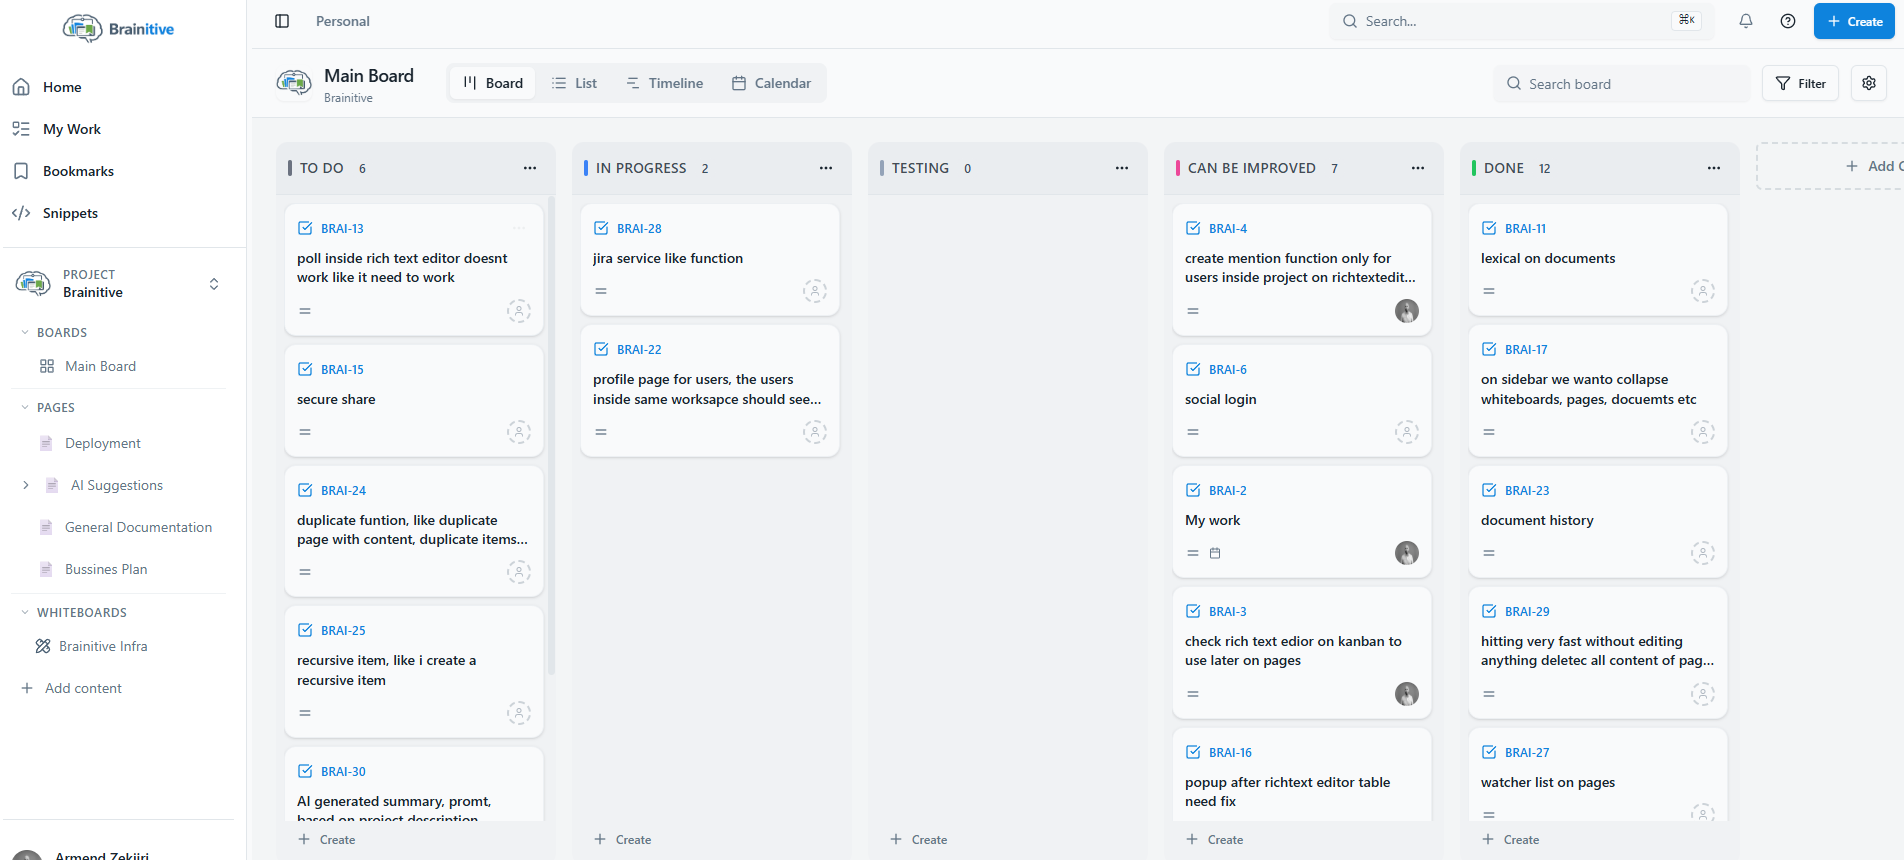
Task: Add a new column to board
Action: (1830, 166)
